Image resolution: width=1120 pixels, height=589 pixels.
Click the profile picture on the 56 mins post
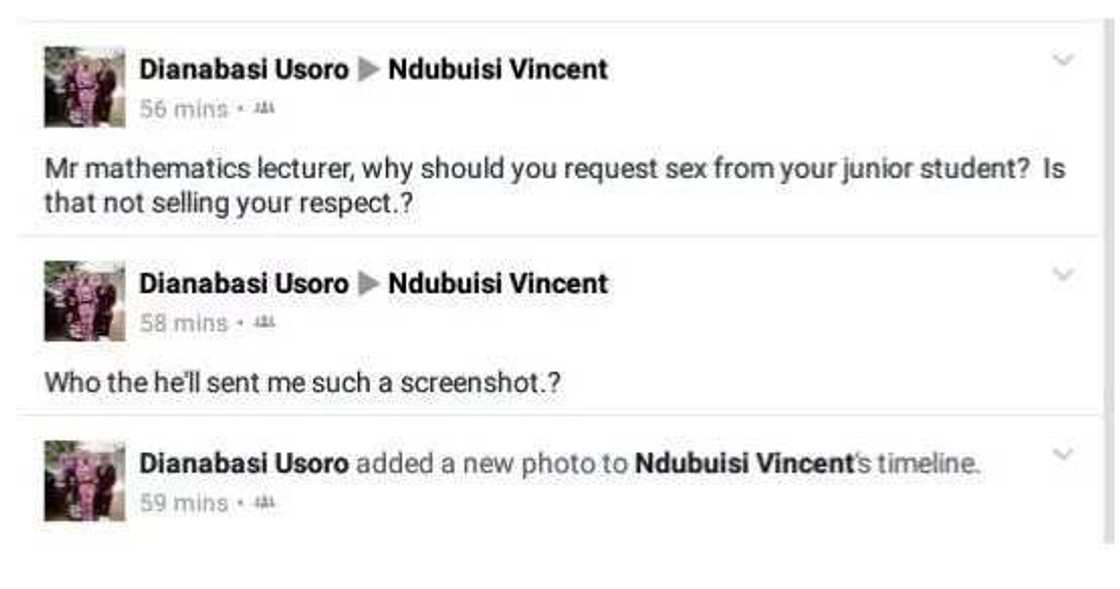(x=85, y=87)
